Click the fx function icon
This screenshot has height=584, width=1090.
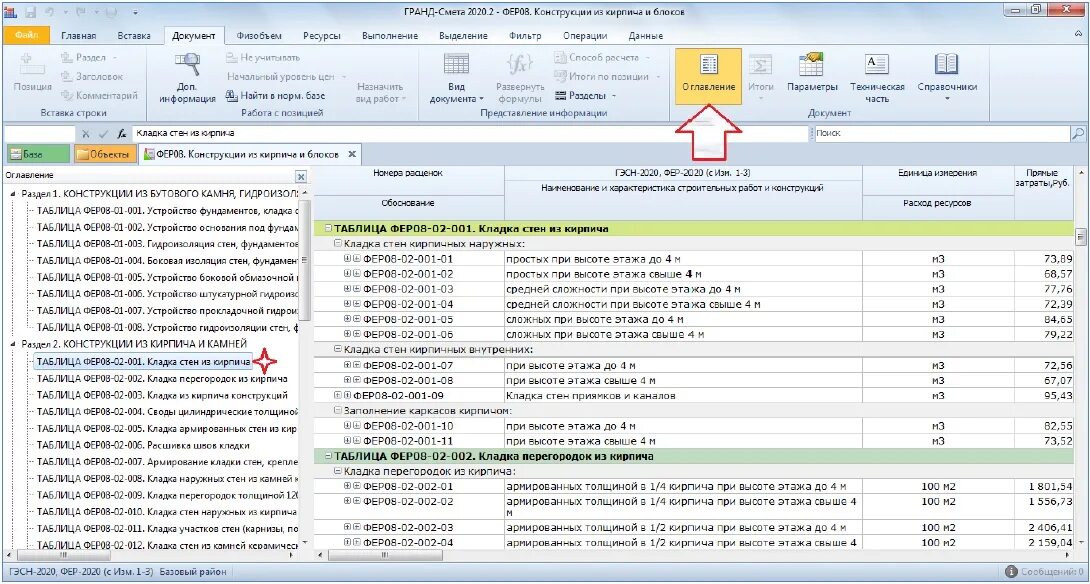pyautogui.click(x=122, y=133)
